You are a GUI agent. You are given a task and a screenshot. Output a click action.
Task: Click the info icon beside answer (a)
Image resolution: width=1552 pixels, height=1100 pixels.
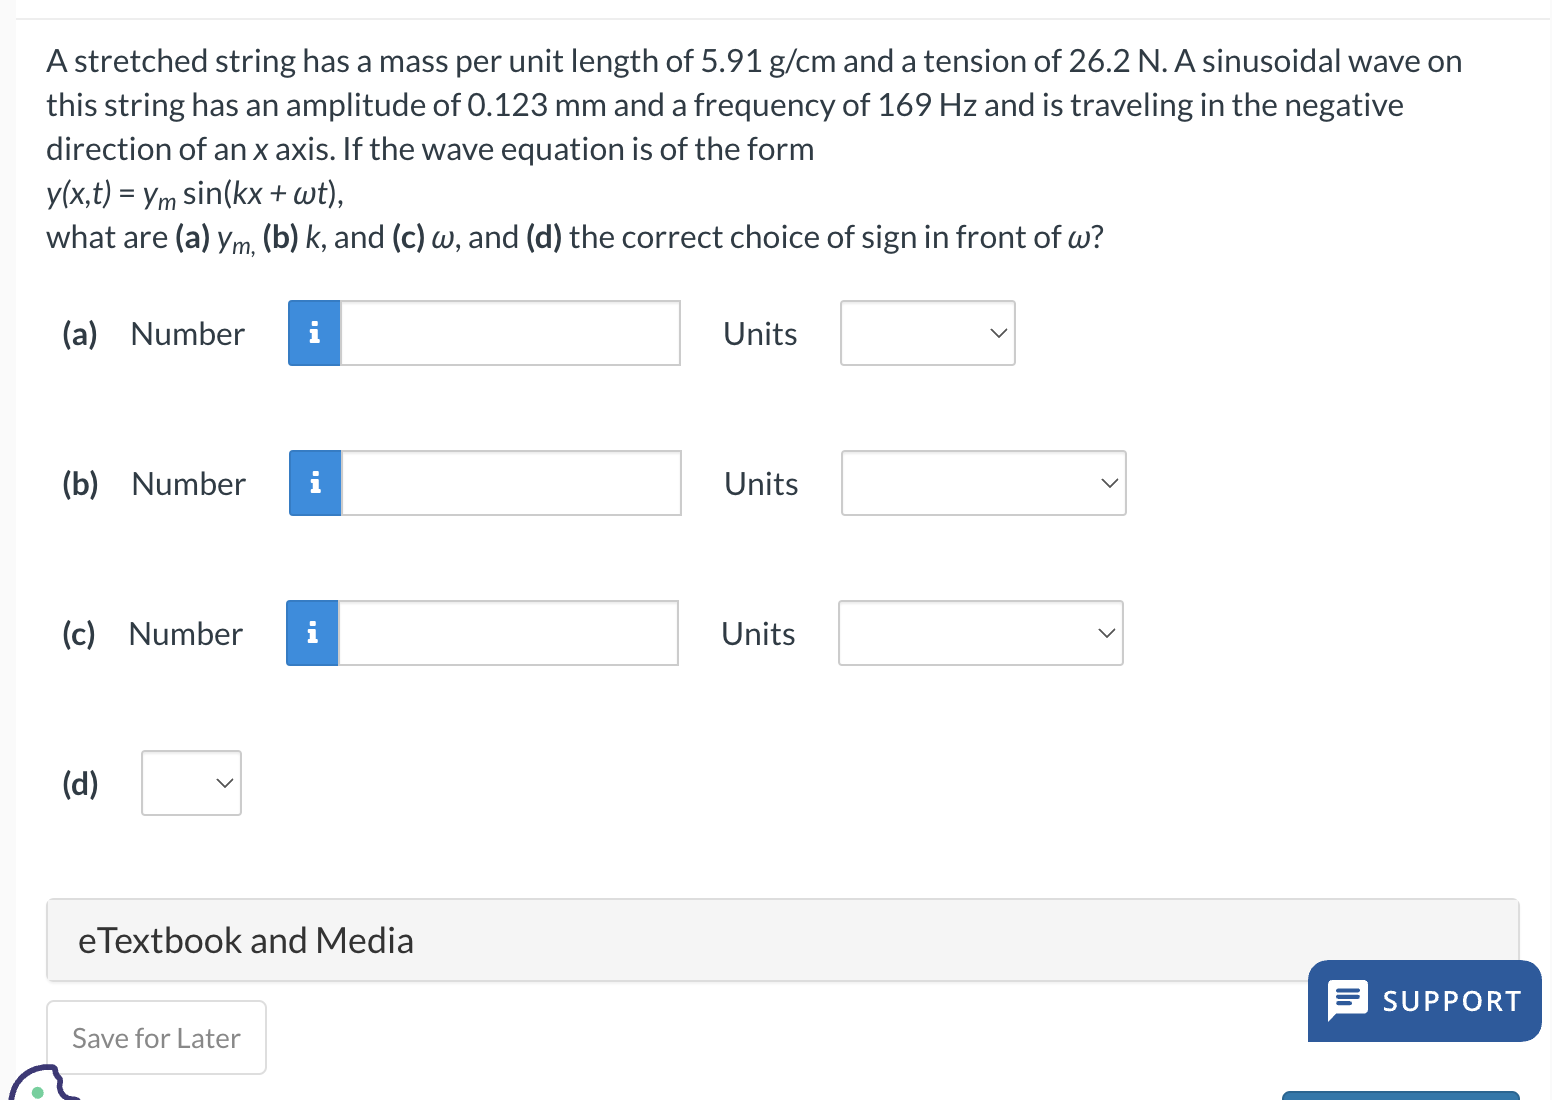[x=314, y=333]
